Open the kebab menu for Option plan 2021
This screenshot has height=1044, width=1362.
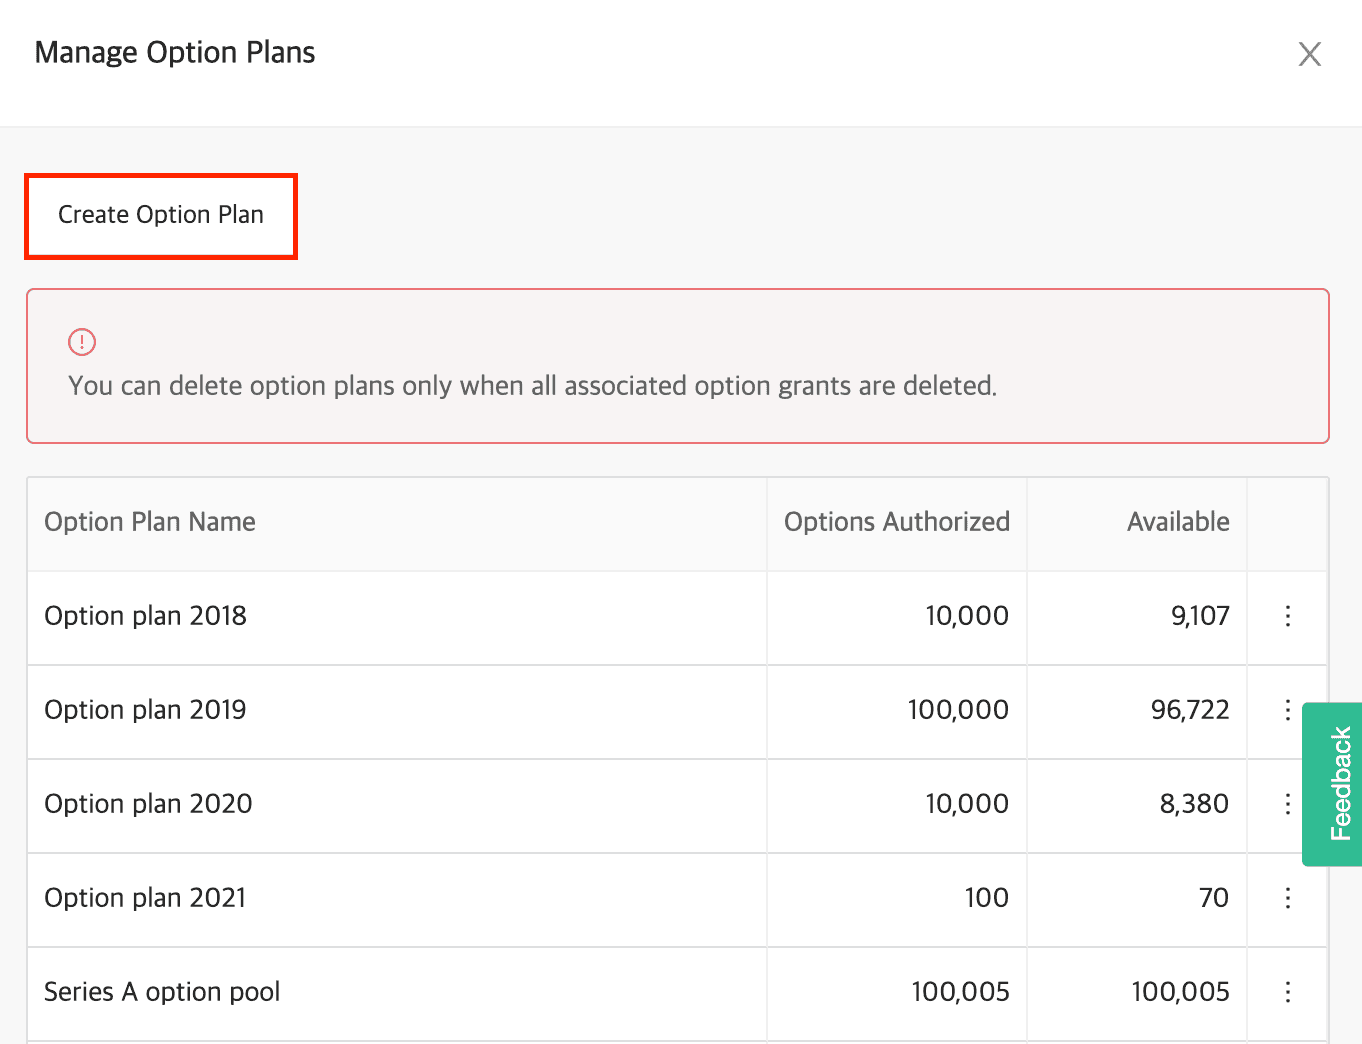click(1287, 899)
